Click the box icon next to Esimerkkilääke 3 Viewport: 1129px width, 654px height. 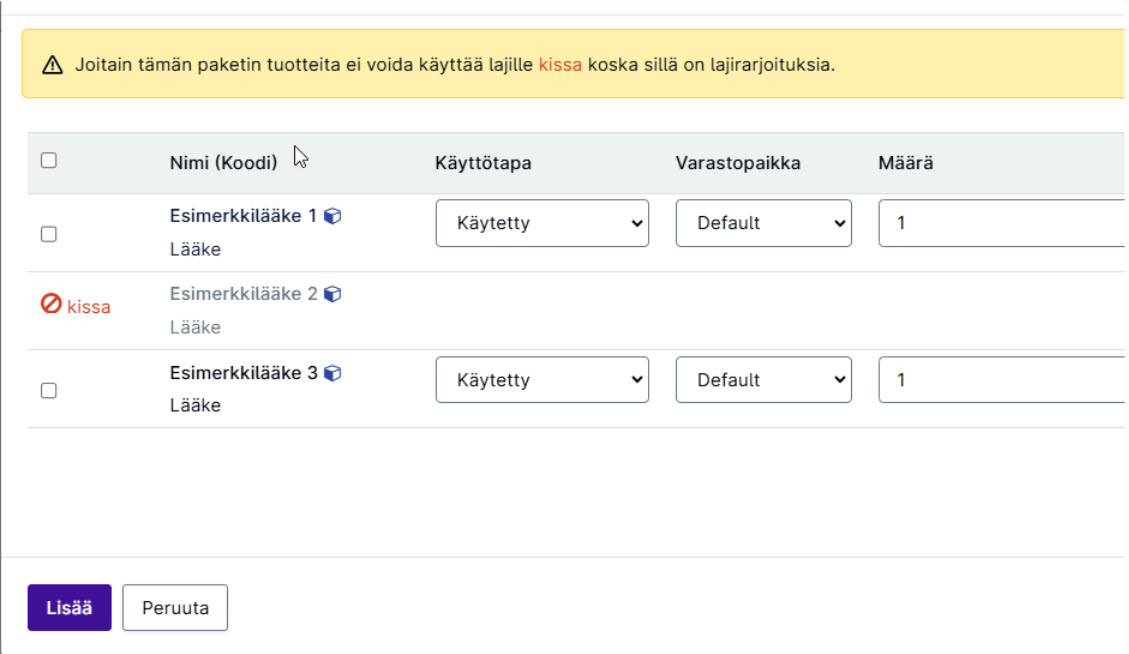333,373
